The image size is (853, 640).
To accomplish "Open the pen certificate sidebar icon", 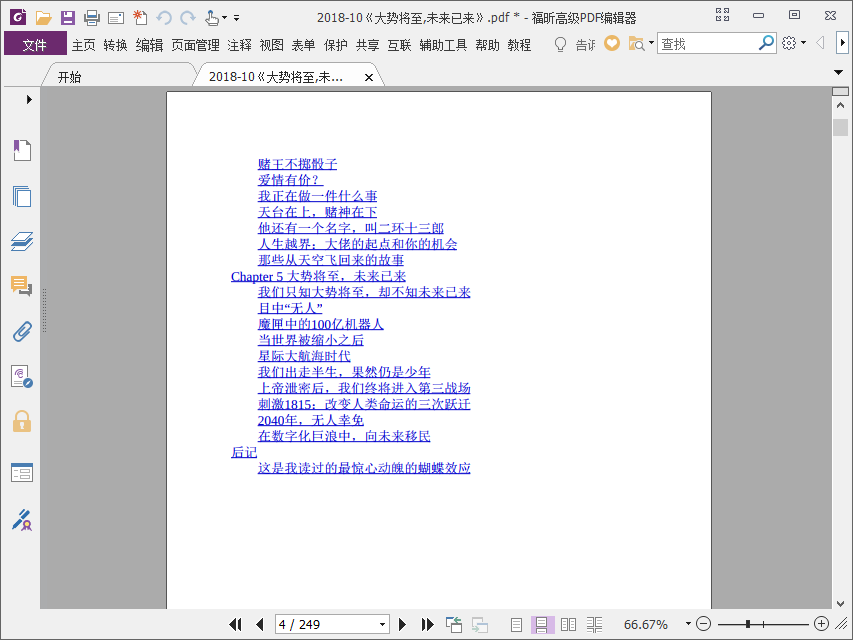I will pos(22,520).
